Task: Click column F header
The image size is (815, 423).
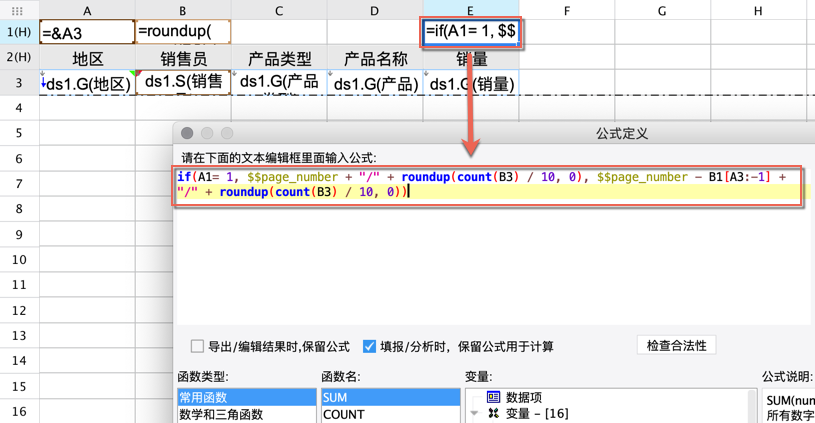Action: (567, 10)
